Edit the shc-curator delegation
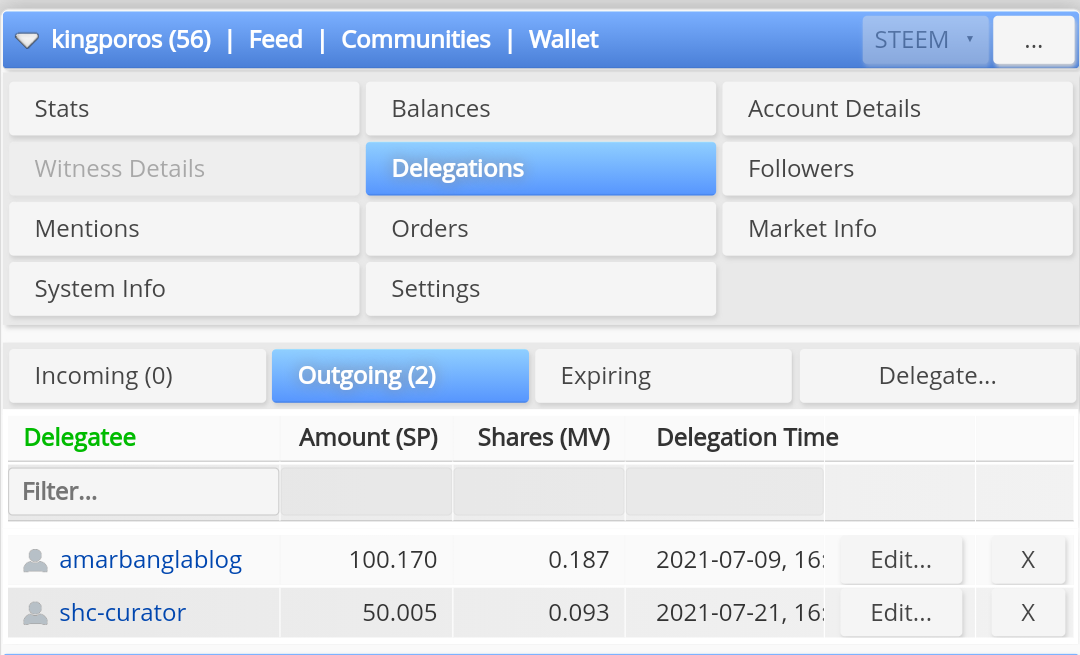The width and height of the screenshot is (1080, 655). point(901,612)
